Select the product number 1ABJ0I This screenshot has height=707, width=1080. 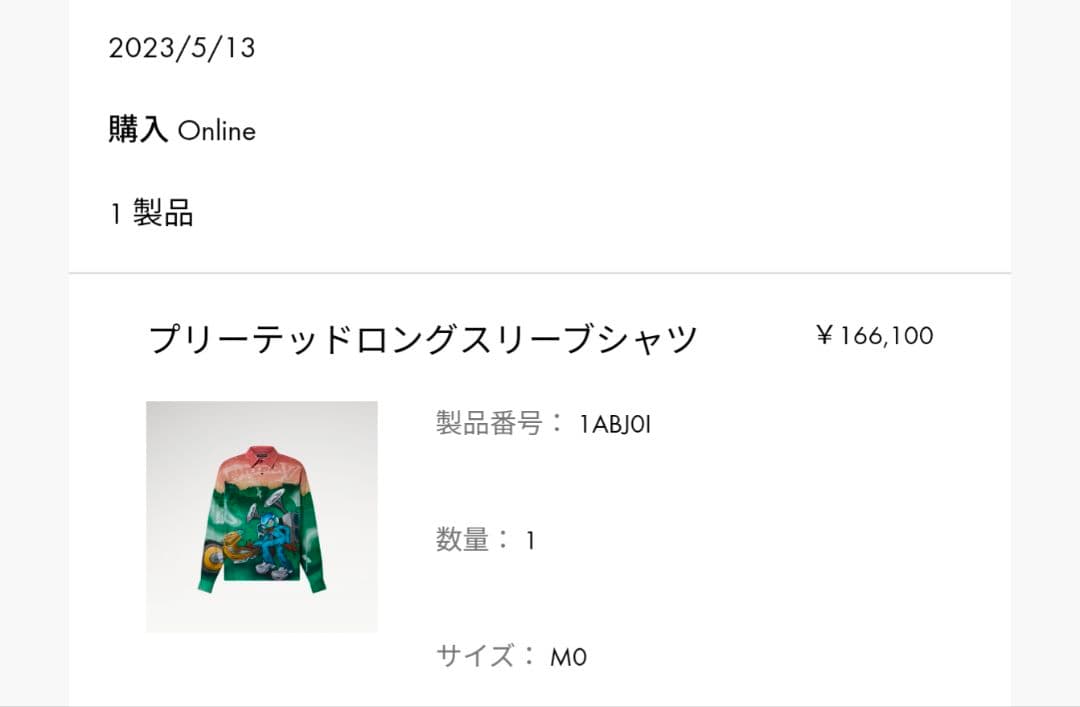[x=615, y=424]
